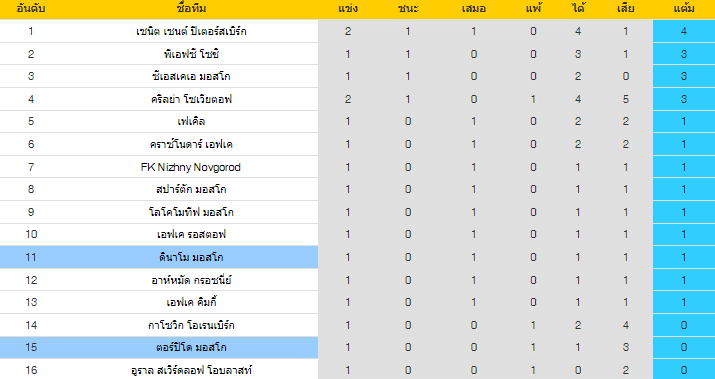Click rank number 4
Screen dimensions: 715x379
coord(31,99)
